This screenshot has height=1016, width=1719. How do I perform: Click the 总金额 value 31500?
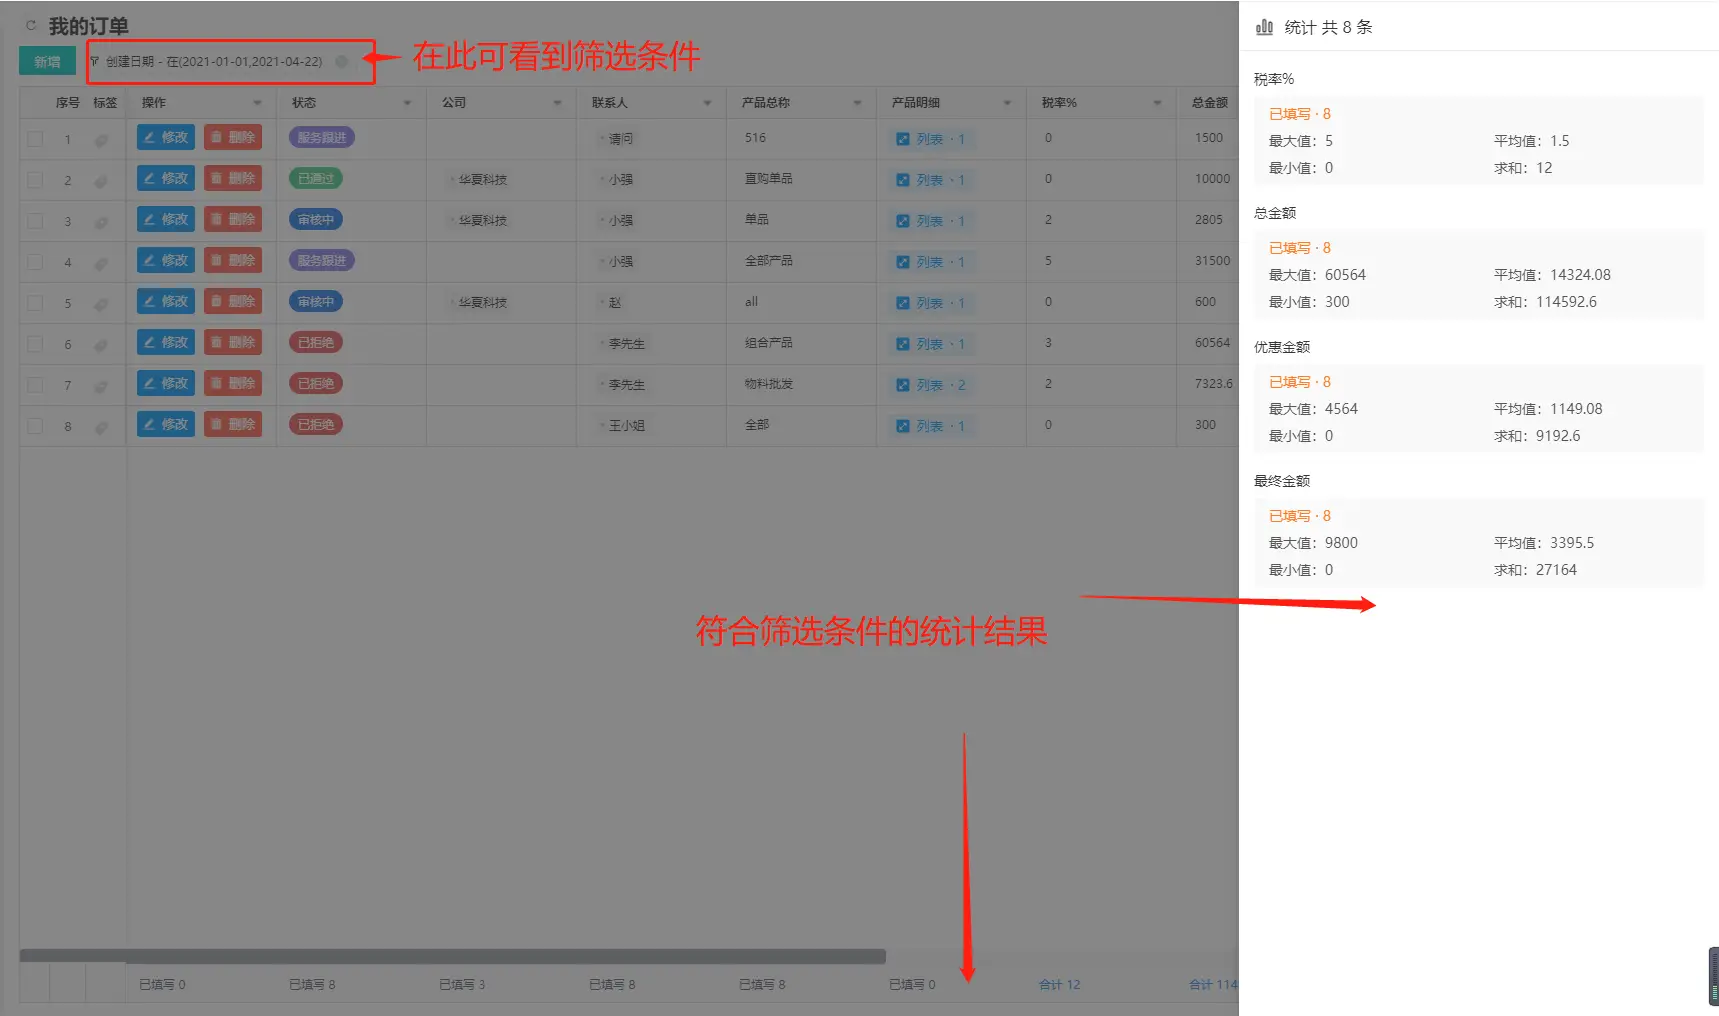[1212, 261]
